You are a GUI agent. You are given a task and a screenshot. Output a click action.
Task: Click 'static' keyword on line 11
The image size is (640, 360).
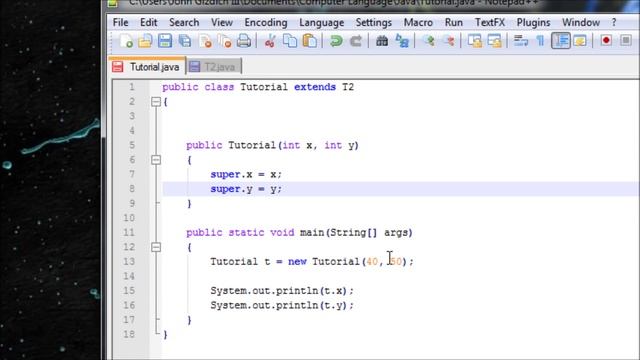coord(246,233)
